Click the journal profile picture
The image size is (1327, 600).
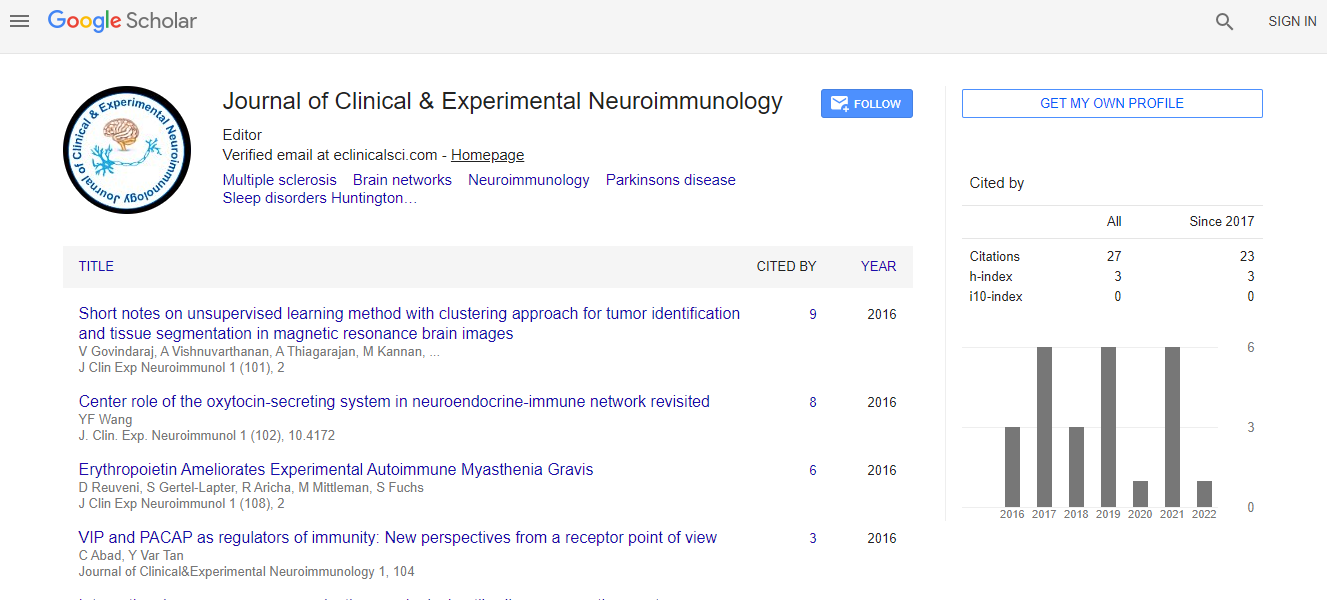pyautogui.click(x=127, y=150)
